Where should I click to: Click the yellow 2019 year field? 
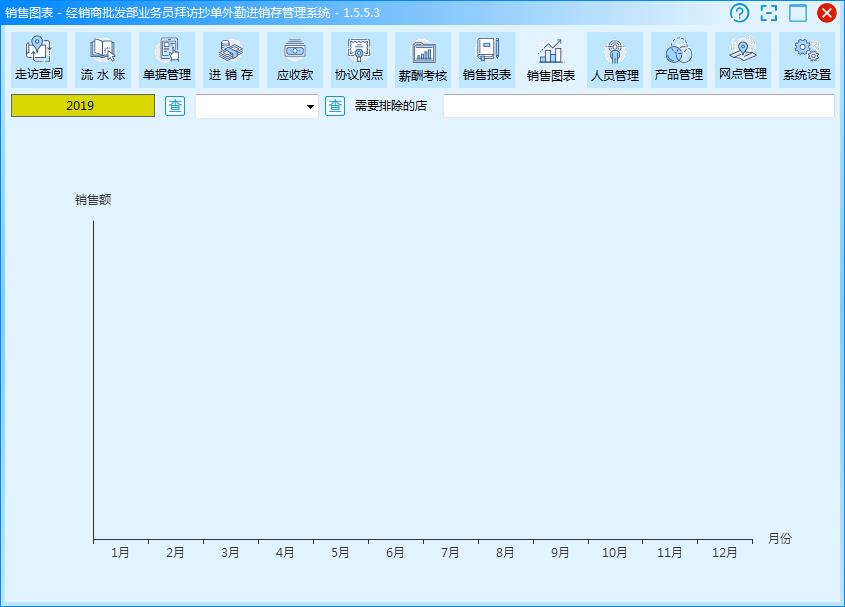[x=83, y=106]
